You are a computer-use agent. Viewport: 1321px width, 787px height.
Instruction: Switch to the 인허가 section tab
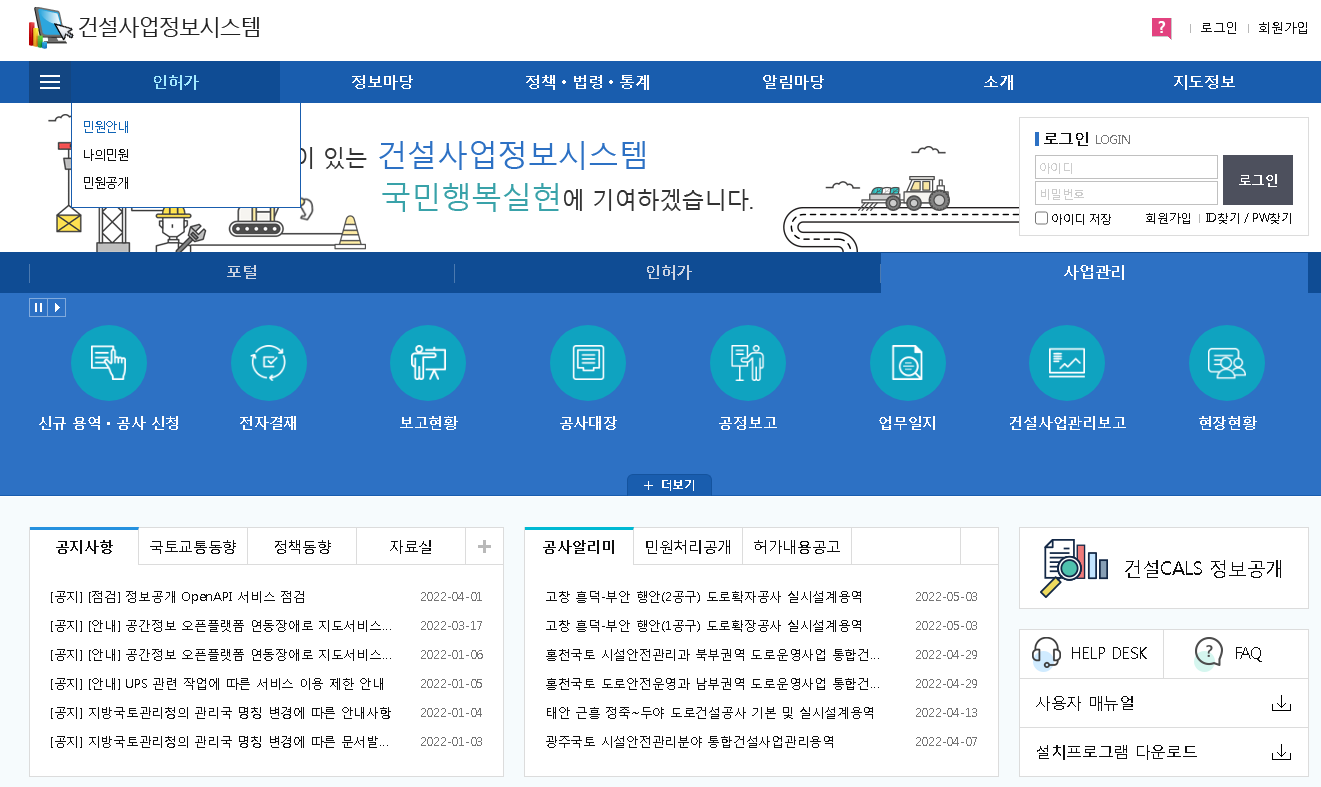click(x=668, y=272)
